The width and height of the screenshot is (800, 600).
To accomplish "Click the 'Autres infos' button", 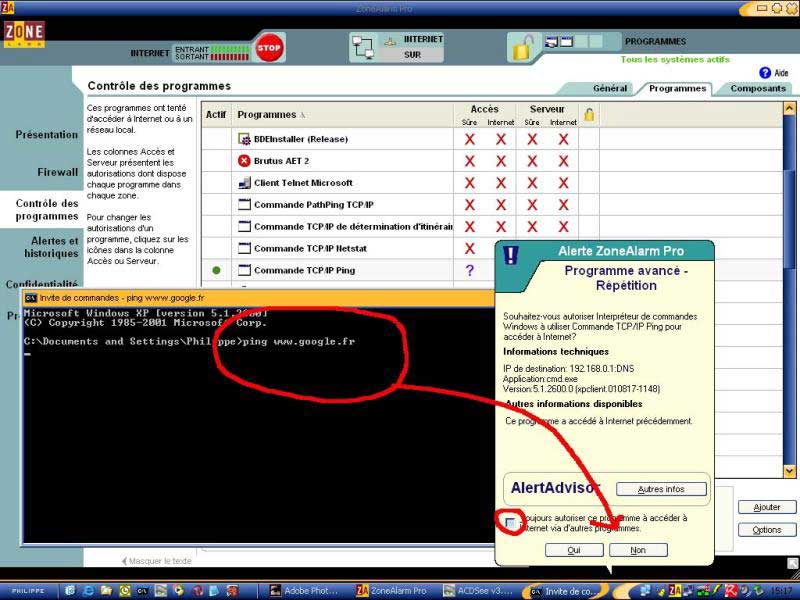I will point(661,489).
